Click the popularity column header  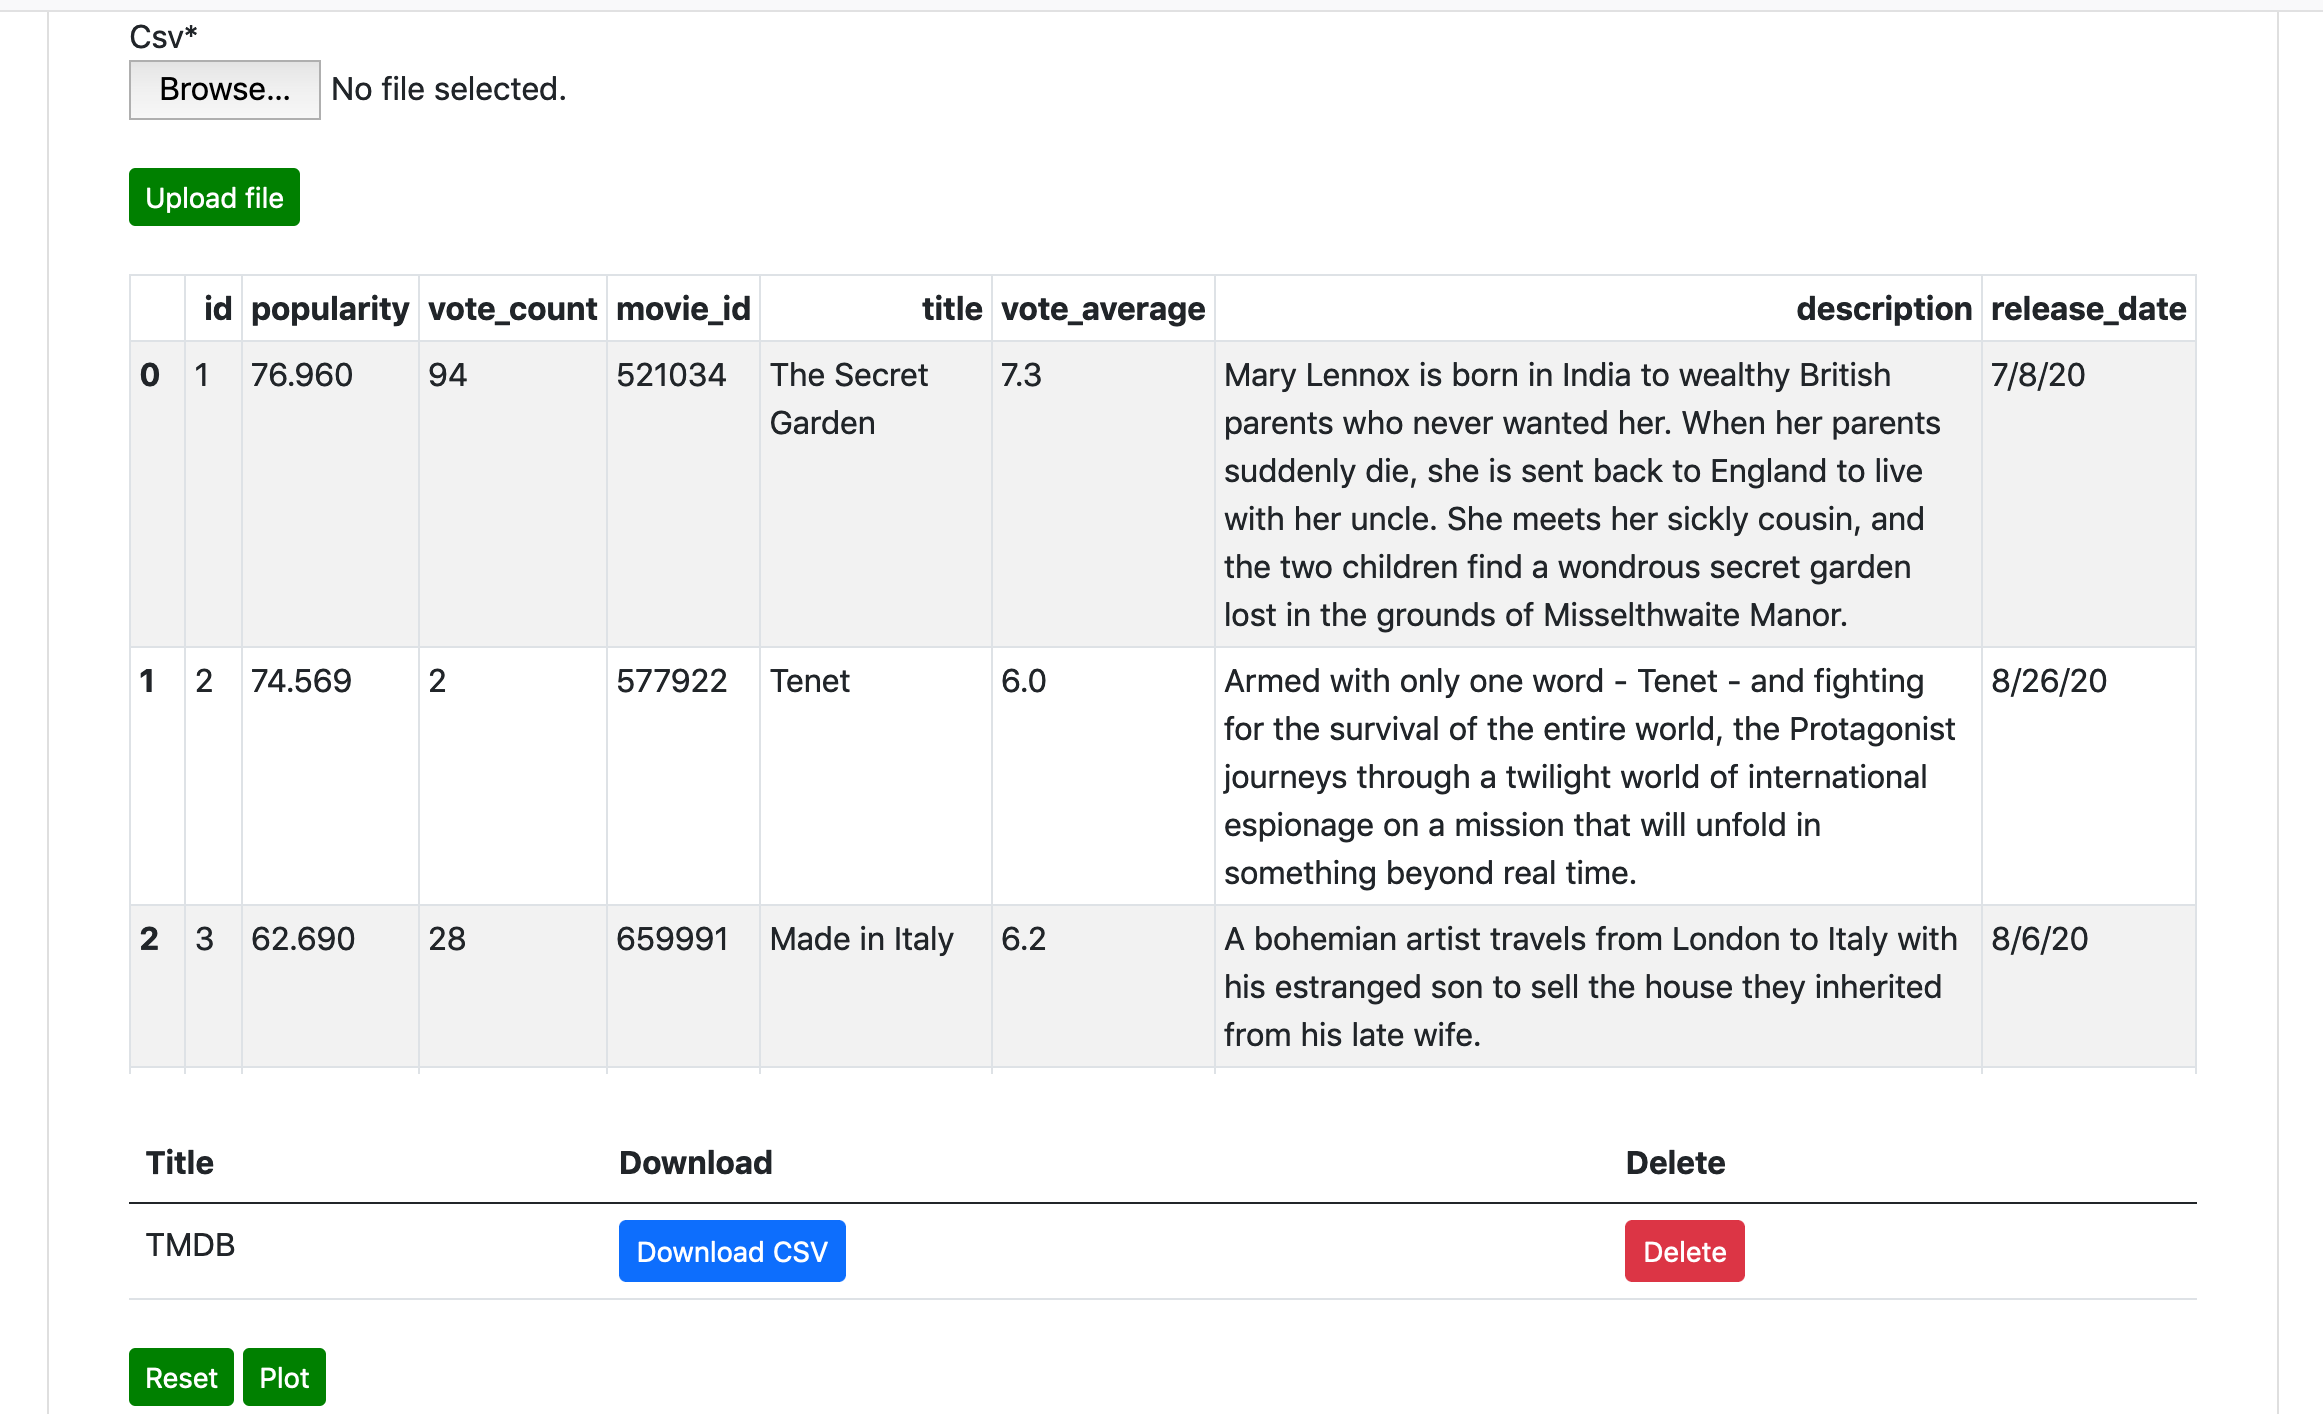[x=329, y=309]
